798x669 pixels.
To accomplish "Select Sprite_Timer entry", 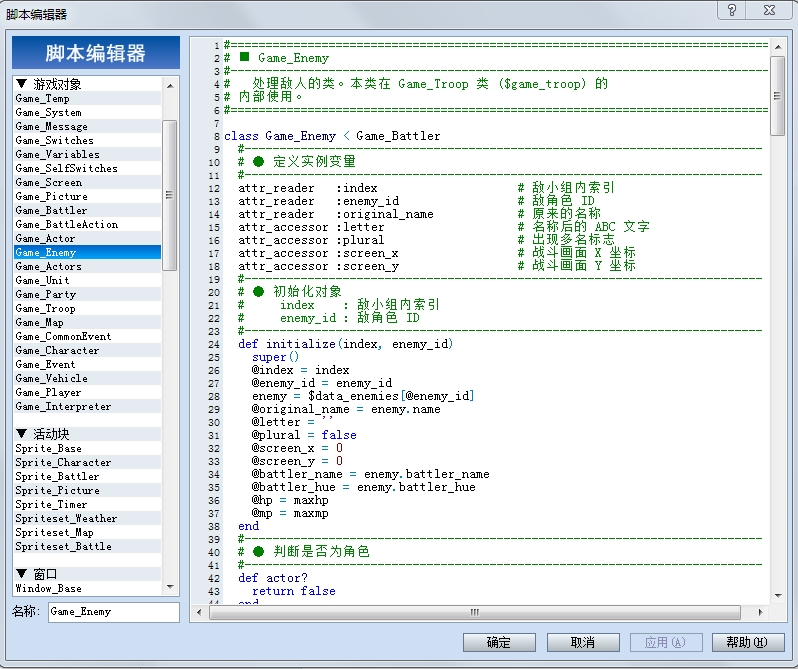I will coord(87,504).
